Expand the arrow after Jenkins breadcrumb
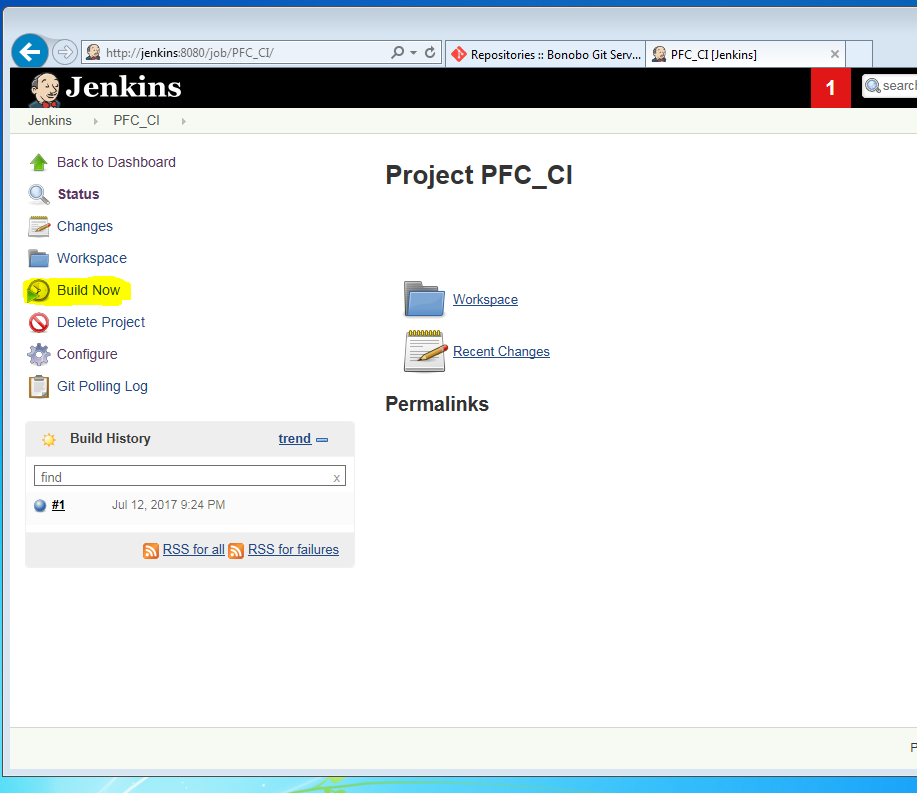Viewport: 917px width, 793px height. (x=95, y=121)
